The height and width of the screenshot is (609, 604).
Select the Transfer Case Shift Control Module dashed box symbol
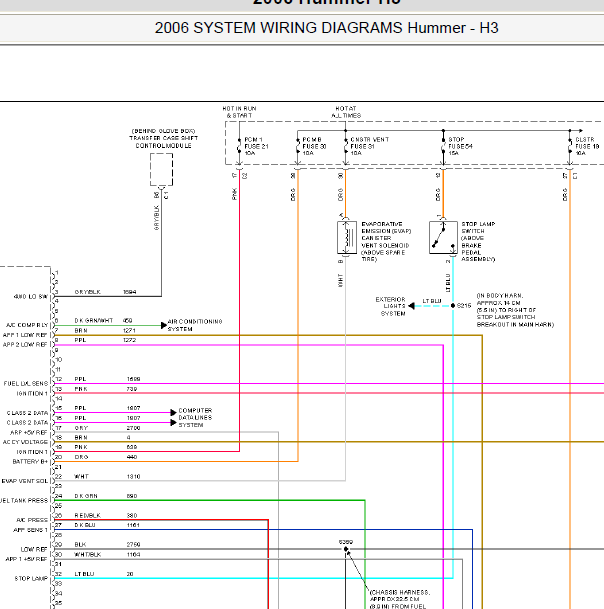(x=162, y=170)
